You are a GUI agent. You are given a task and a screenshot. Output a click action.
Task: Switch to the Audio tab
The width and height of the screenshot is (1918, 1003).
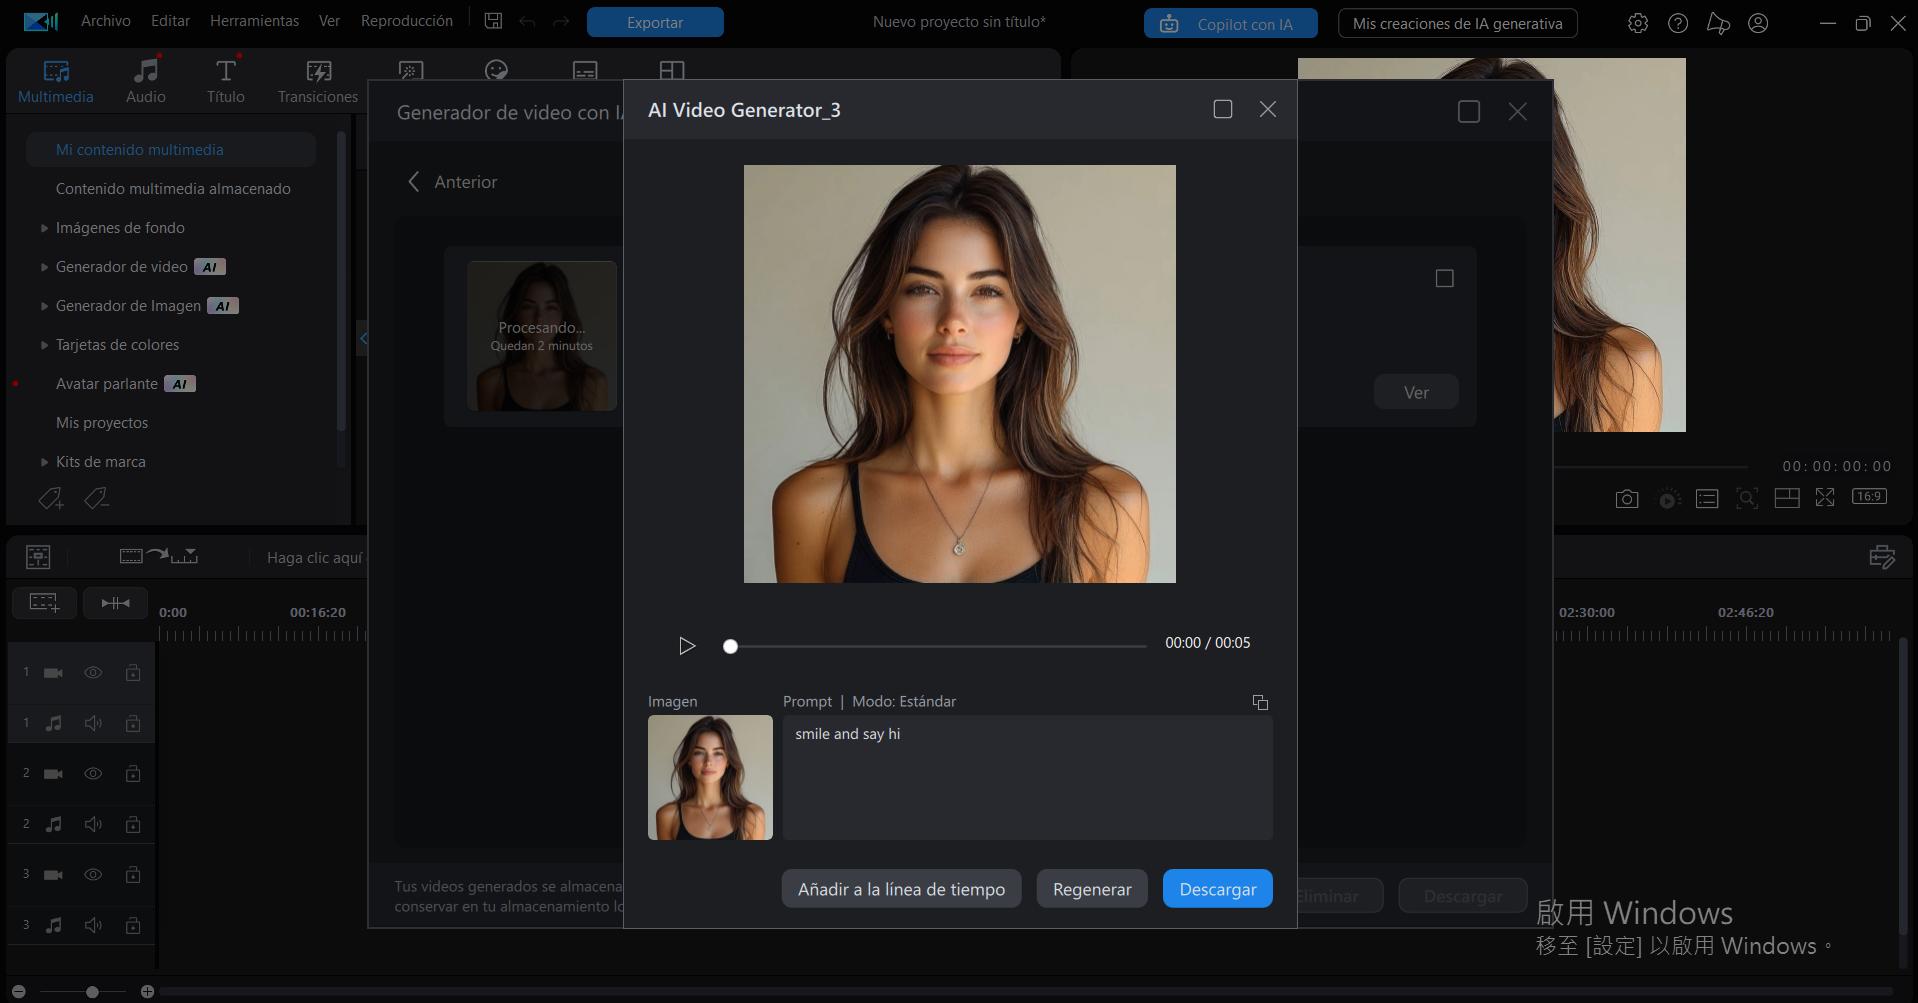point(145,79)
